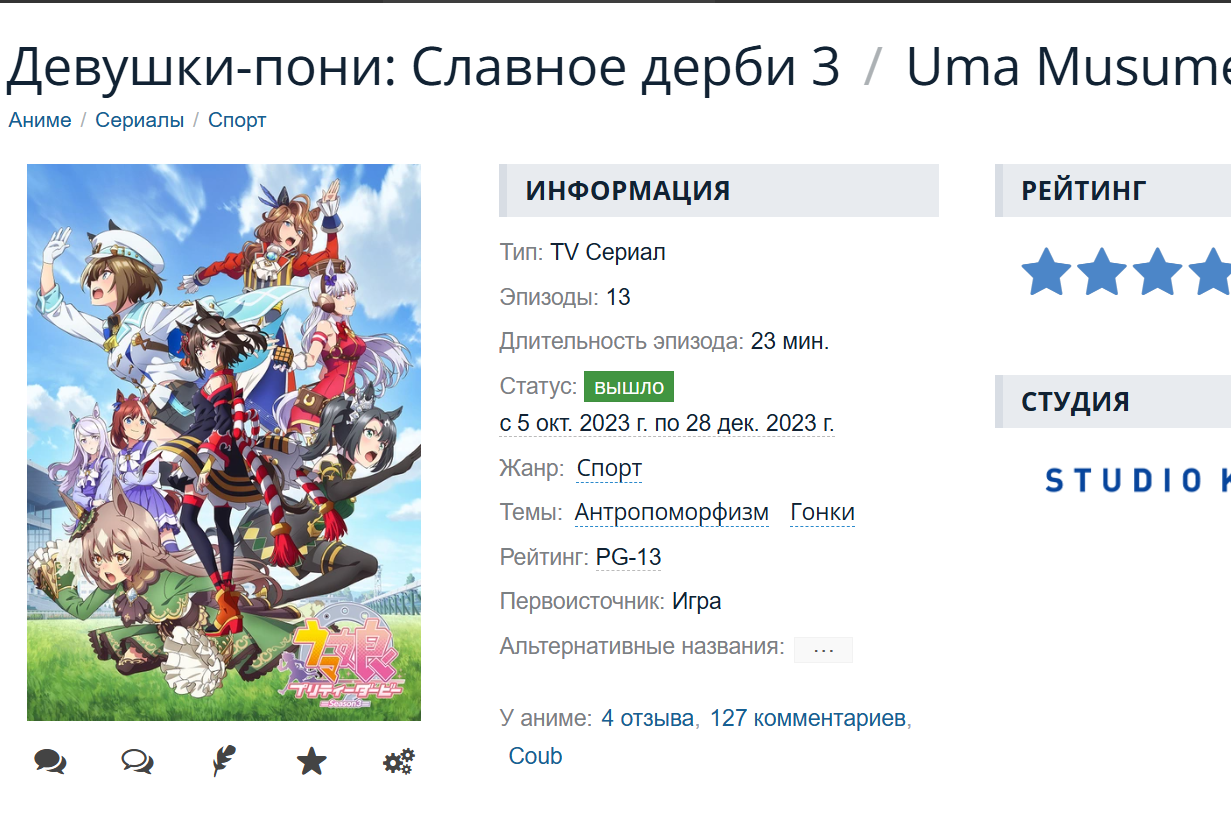Screen dimensions: 1231x824
Task: Open the anime poster image
Action: [x=224, y=442]
